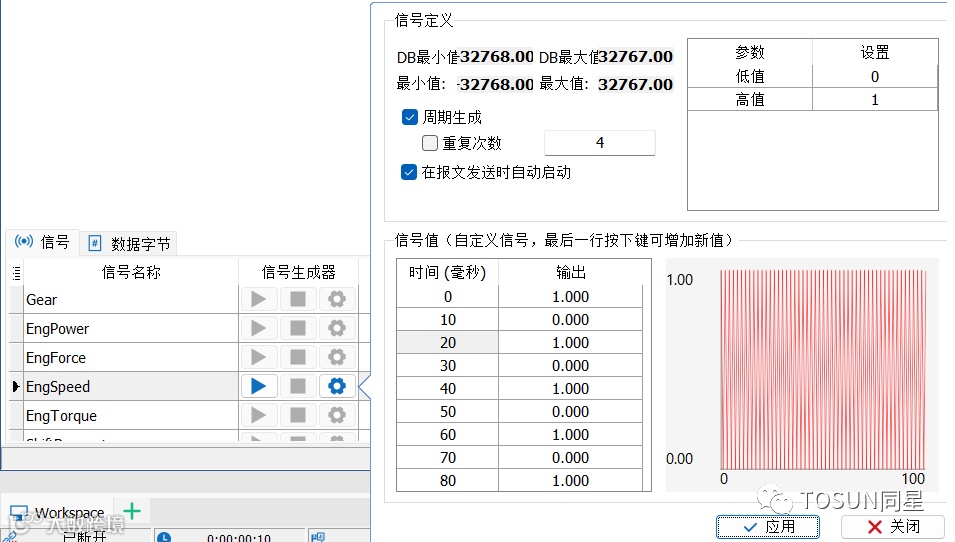
Task: Click the 时间 (毫秒) column header
Action: pos(448,272)
